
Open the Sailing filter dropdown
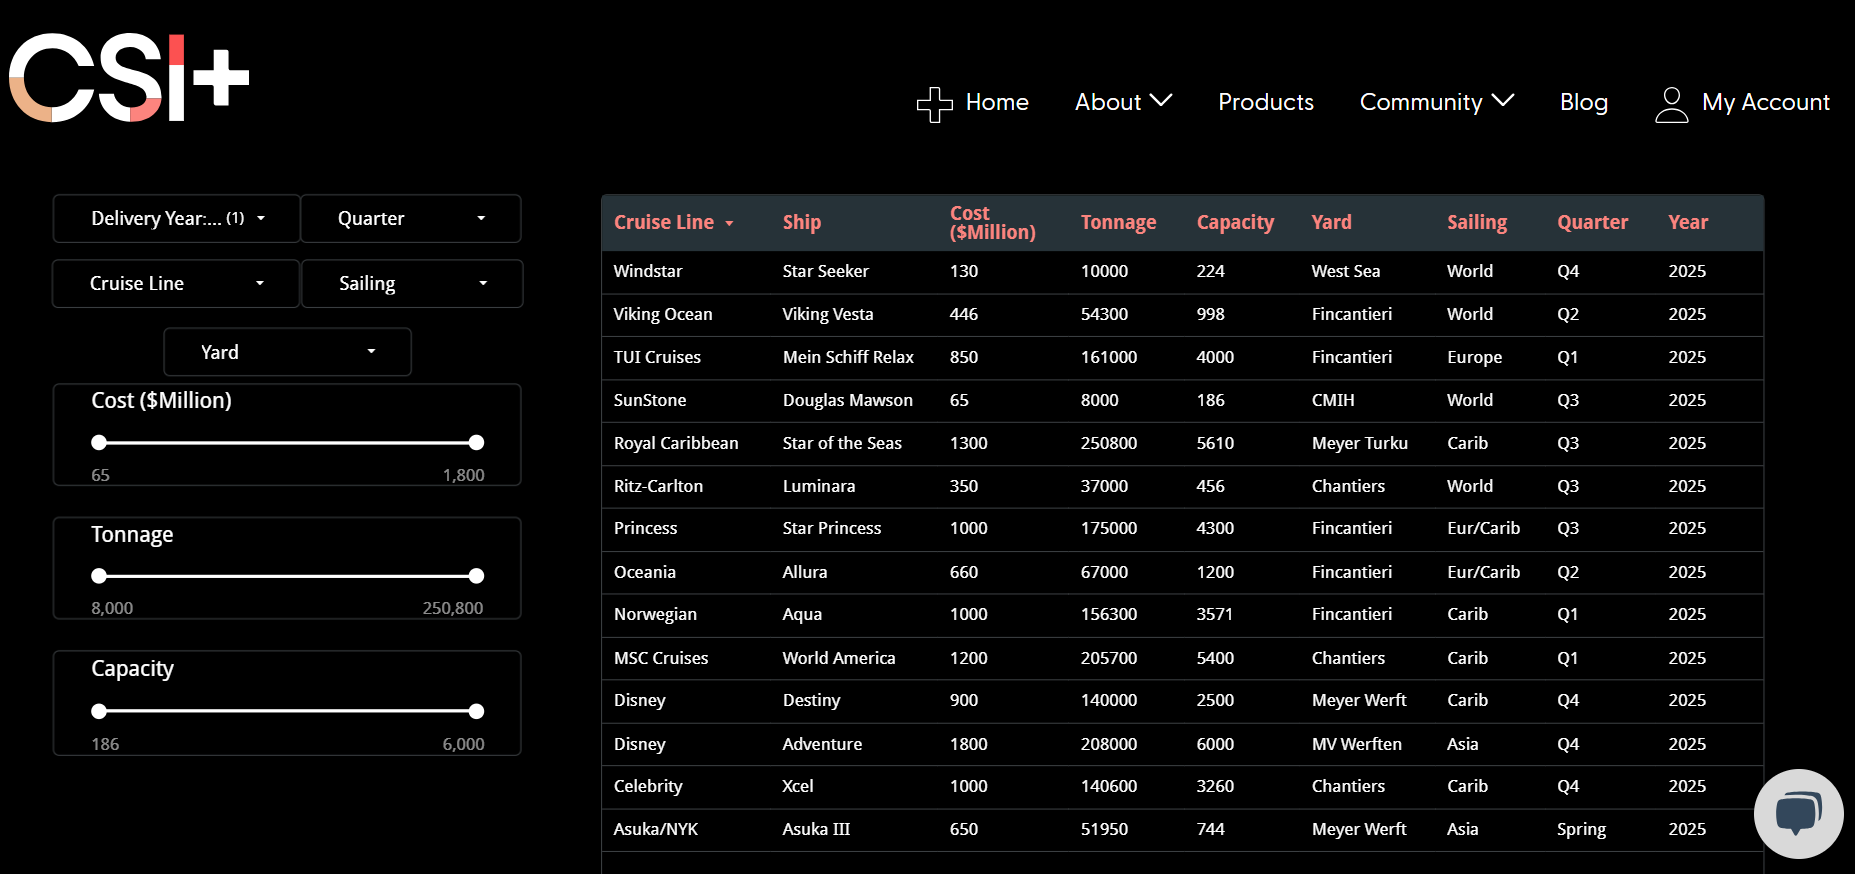coord(411,284)
